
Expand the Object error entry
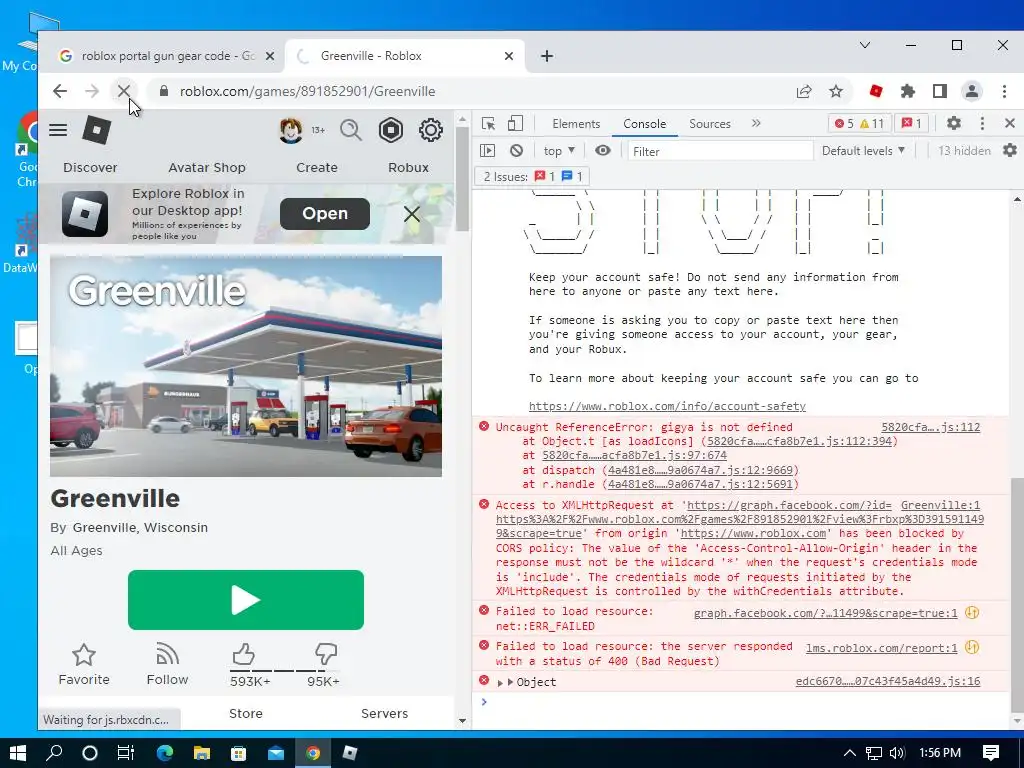500,682
